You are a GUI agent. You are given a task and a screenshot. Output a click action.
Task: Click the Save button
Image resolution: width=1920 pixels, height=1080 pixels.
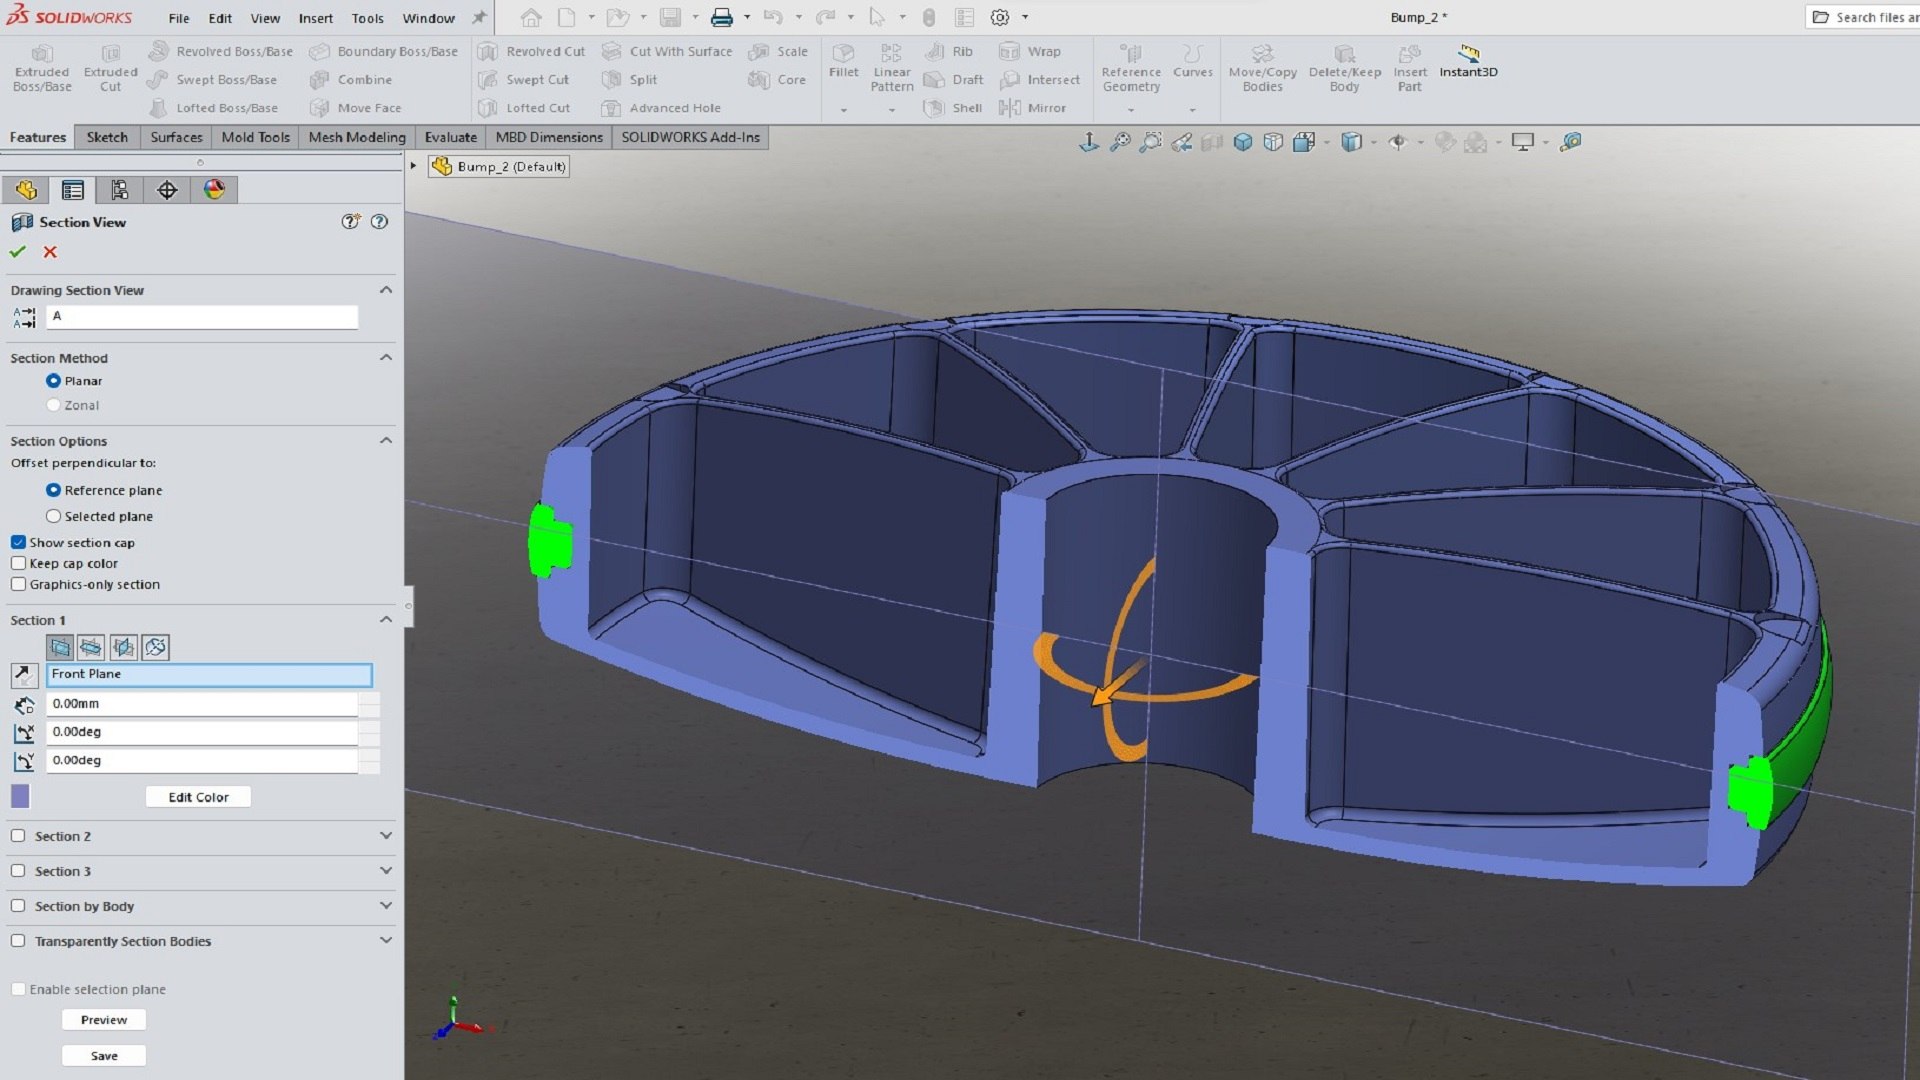click(104, 1056)
